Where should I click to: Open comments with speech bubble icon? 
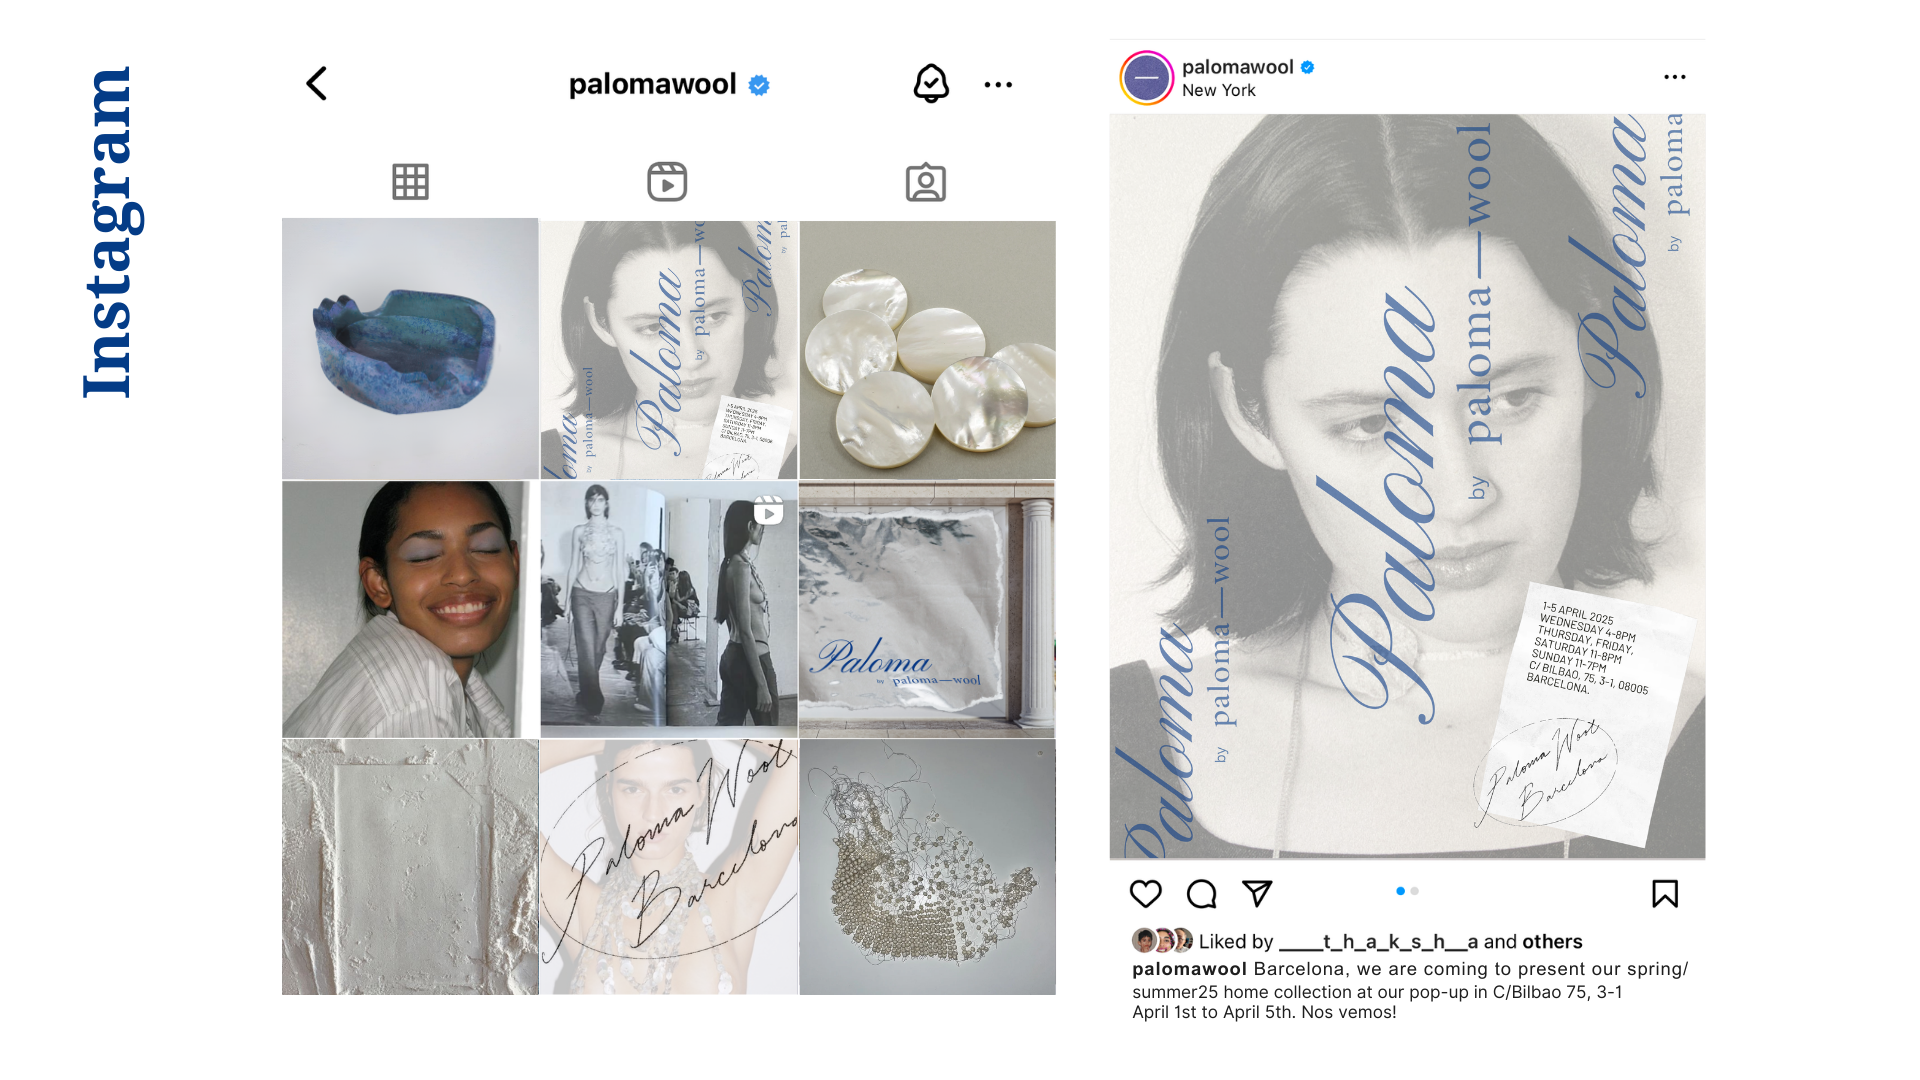click(x=1201, y=893)
